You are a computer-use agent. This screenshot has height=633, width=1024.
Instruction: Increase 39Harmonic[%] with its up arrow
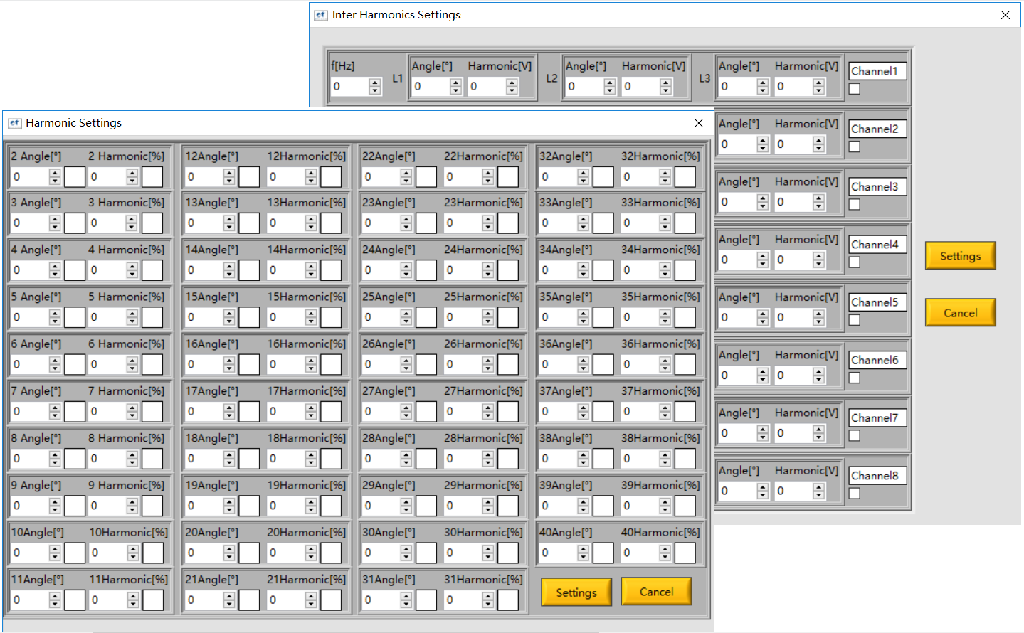(x=665, y=501)
